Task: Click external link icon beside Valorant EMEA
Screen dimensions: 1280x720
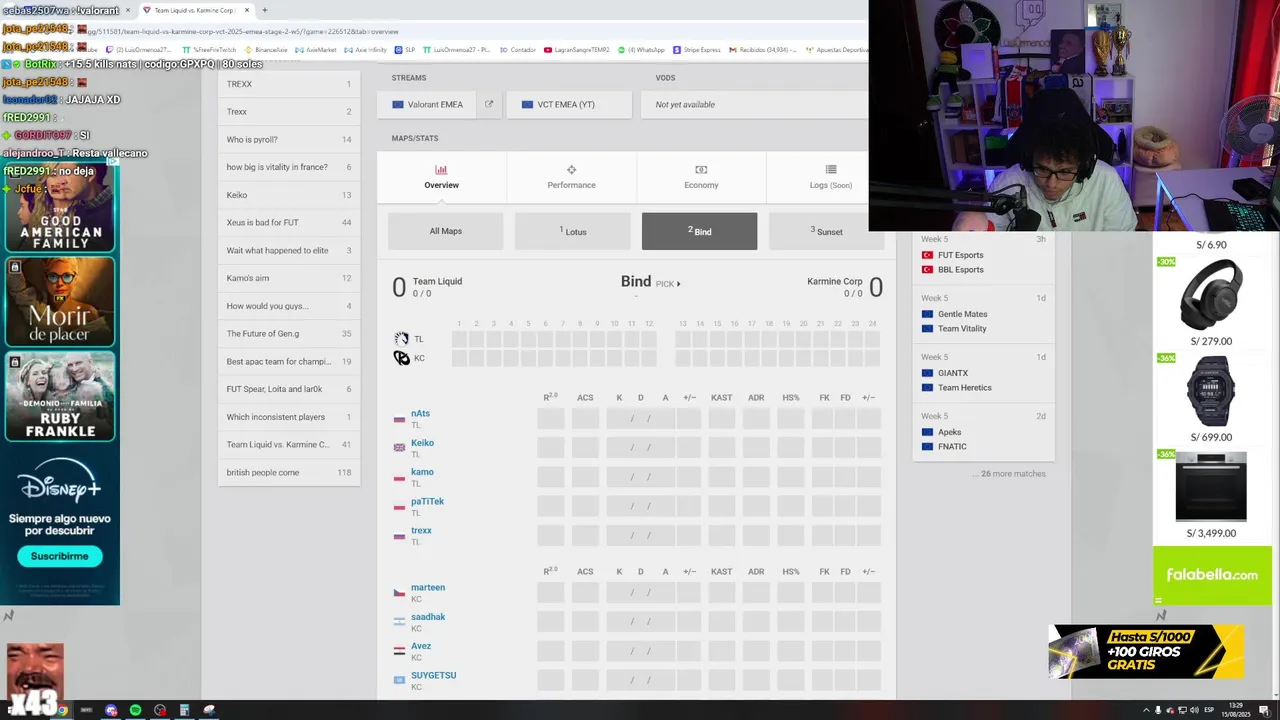Action: pyautogui.click(x=489, y=104)
